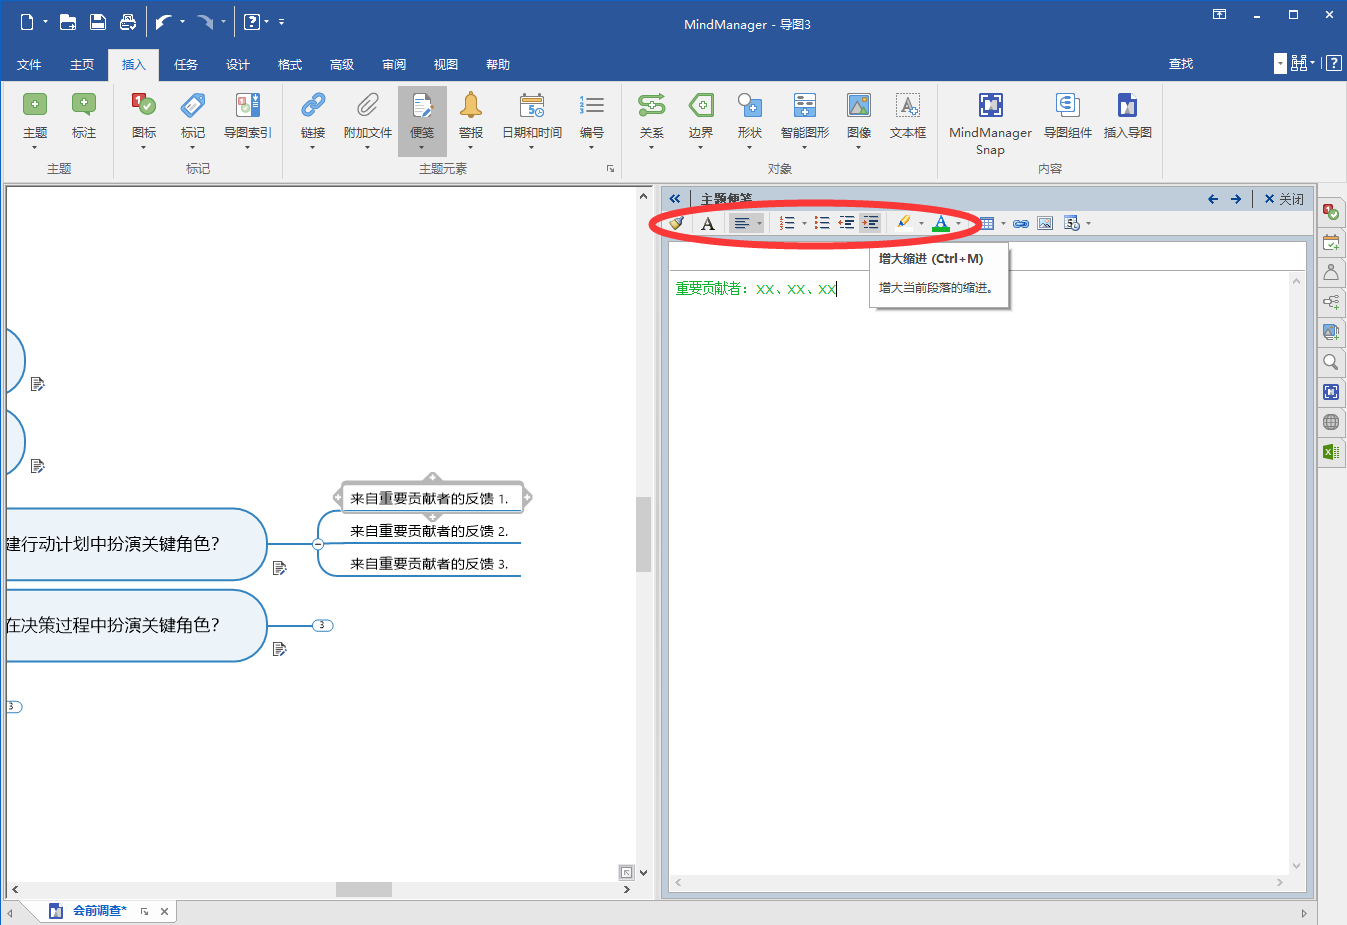Insert an image into the topic note
Viewport: 1347px width, 925px height.
[1045, 223]
